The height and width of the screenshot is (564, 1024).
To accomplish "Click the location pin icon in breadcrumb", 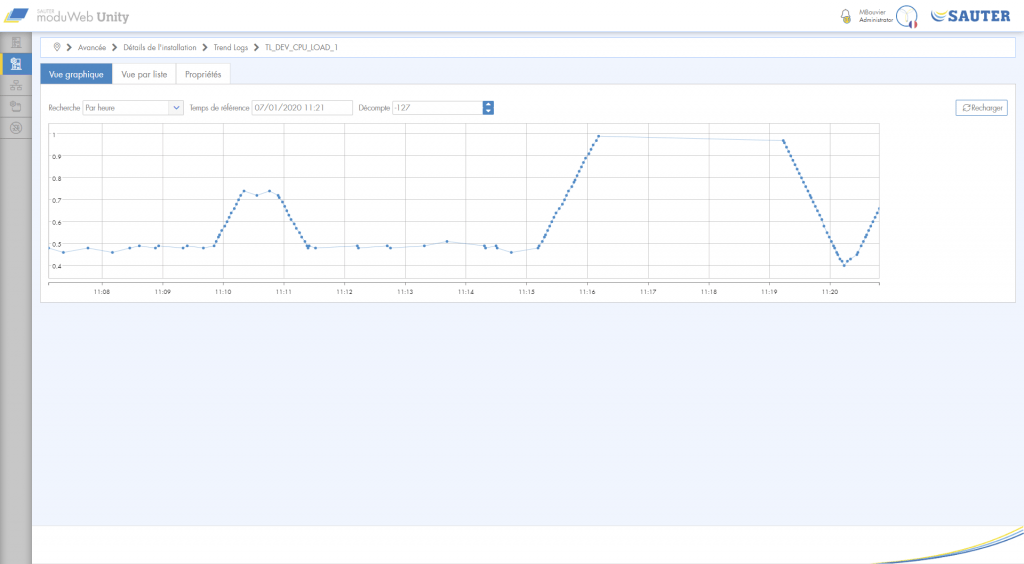I will tap(57, 47).
